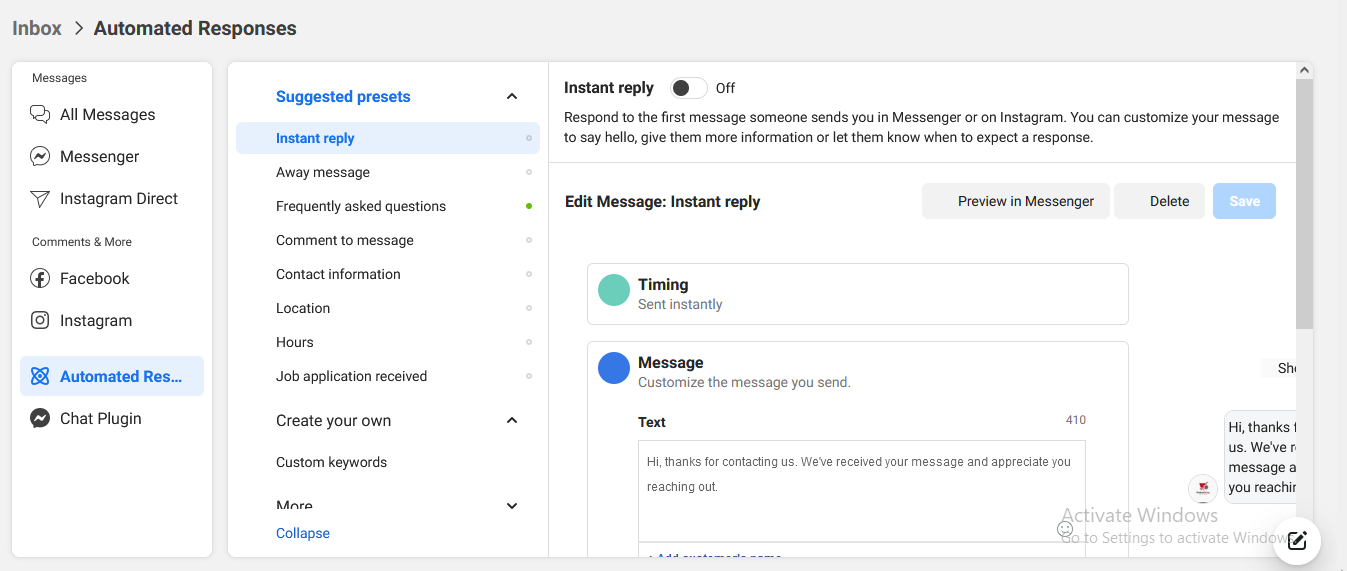
Task: Select Job application received preset
Action: coord(351,377)
